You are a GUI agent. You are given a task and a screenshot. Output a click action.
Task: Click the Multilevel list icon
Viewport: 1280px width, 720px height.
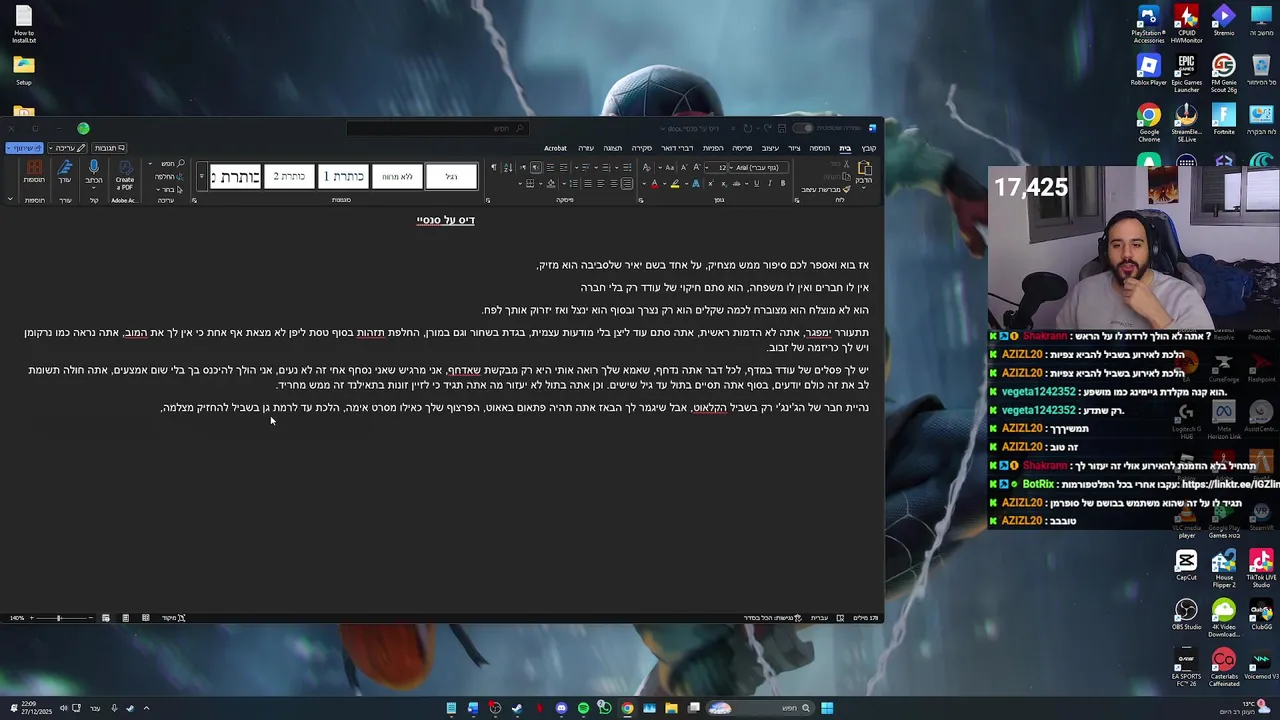pyautogui.click(x=586, y=167)
